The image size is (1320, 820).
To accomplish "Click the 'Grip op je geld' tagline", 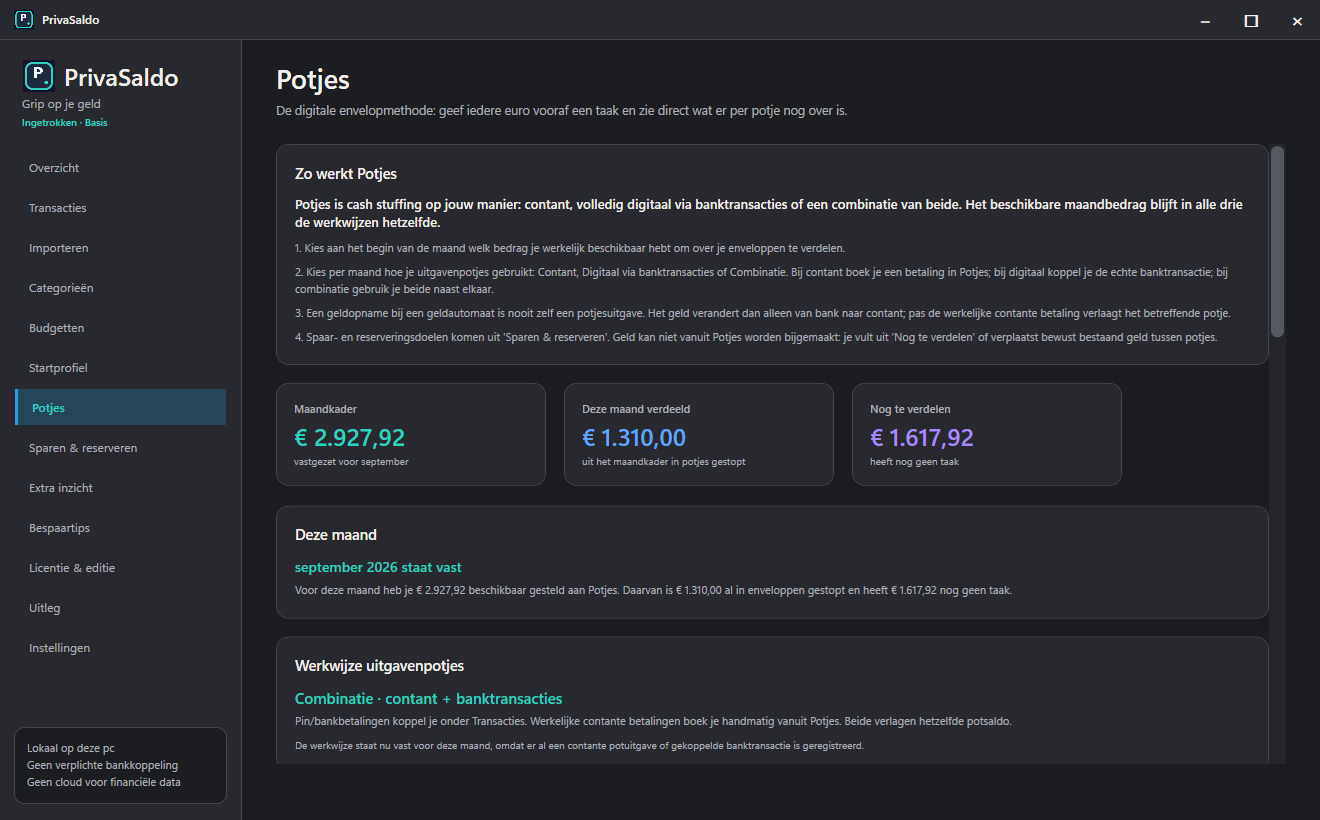I will [61, 104].
